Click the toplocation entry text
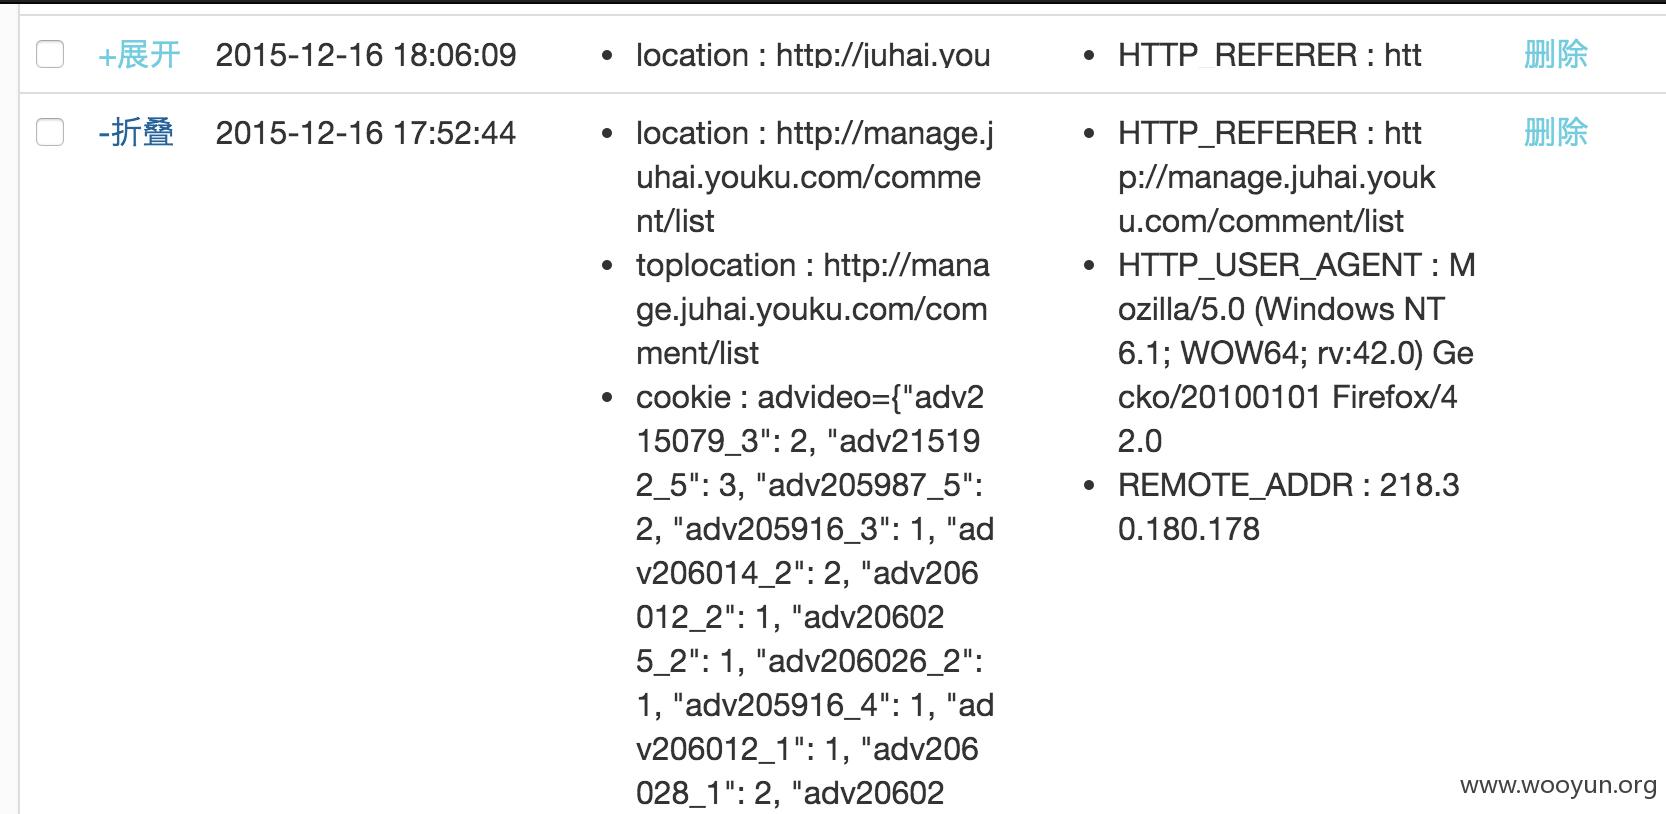Screen dimensions: 1666x814 pos(813,309)
